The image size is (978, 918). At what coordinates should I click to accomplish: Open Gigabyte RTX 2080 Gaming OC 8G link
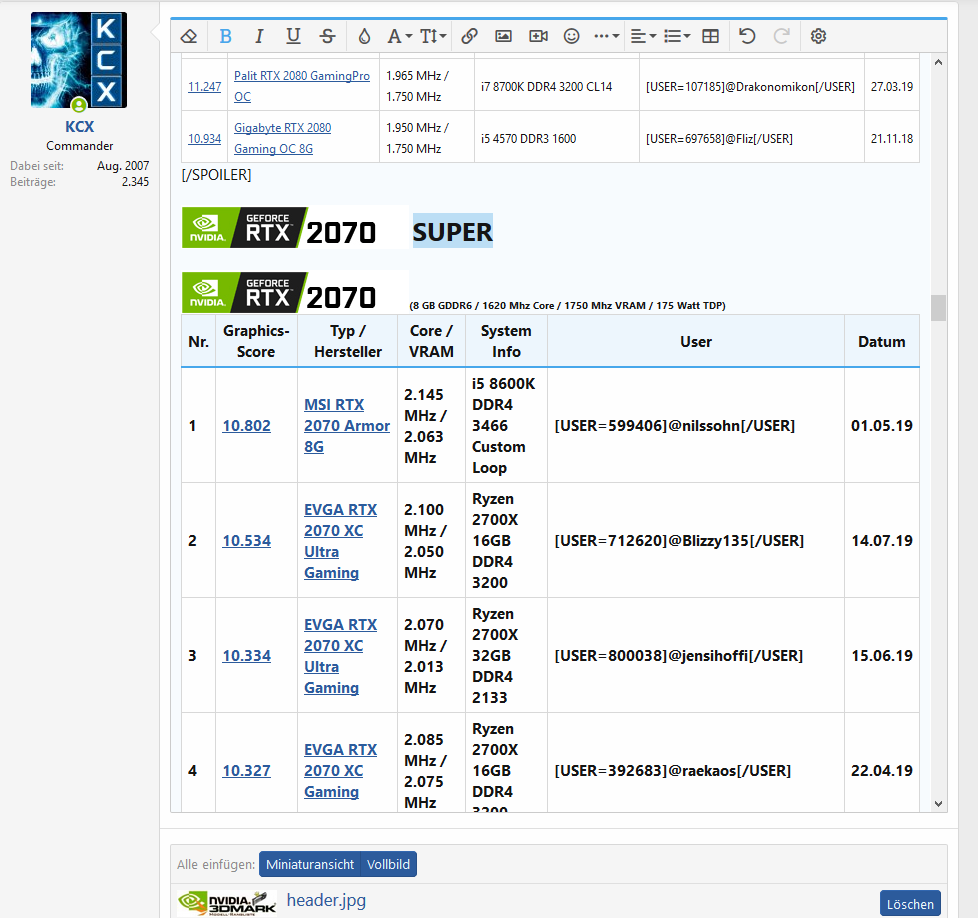coord(283,138)
